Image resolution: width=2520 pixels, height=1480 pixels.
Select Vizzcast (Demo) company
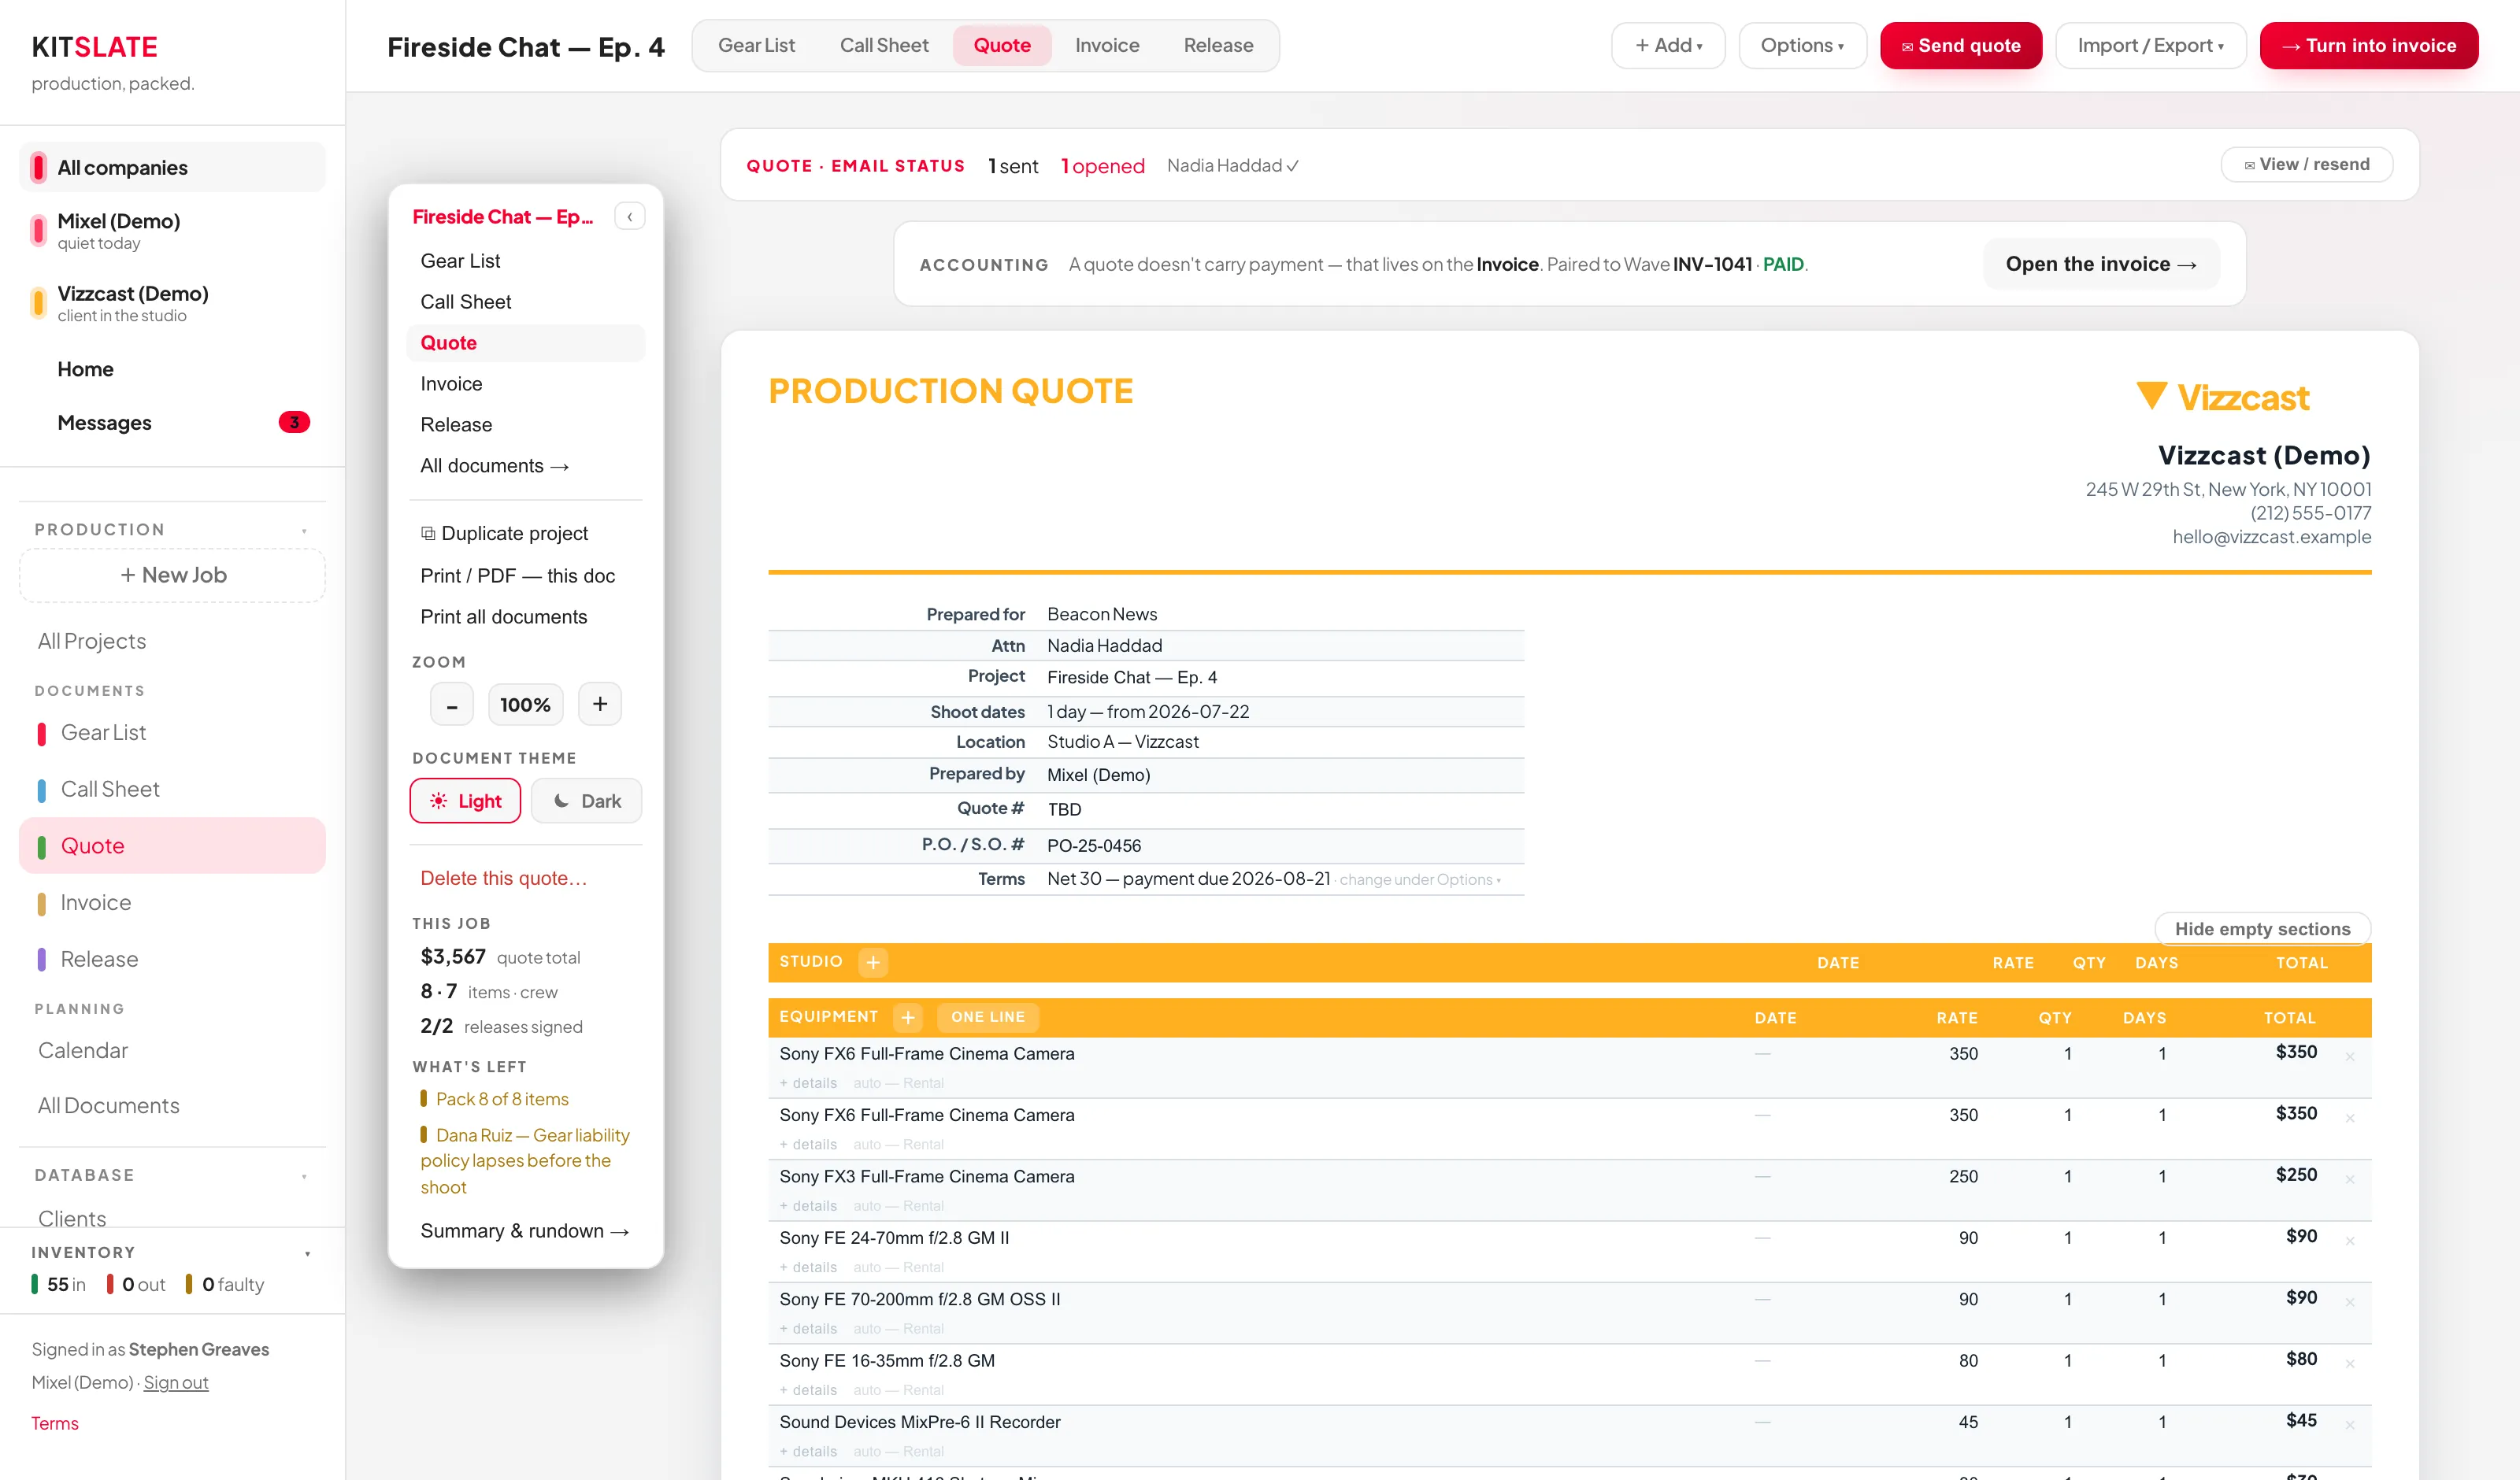(172, 303)
